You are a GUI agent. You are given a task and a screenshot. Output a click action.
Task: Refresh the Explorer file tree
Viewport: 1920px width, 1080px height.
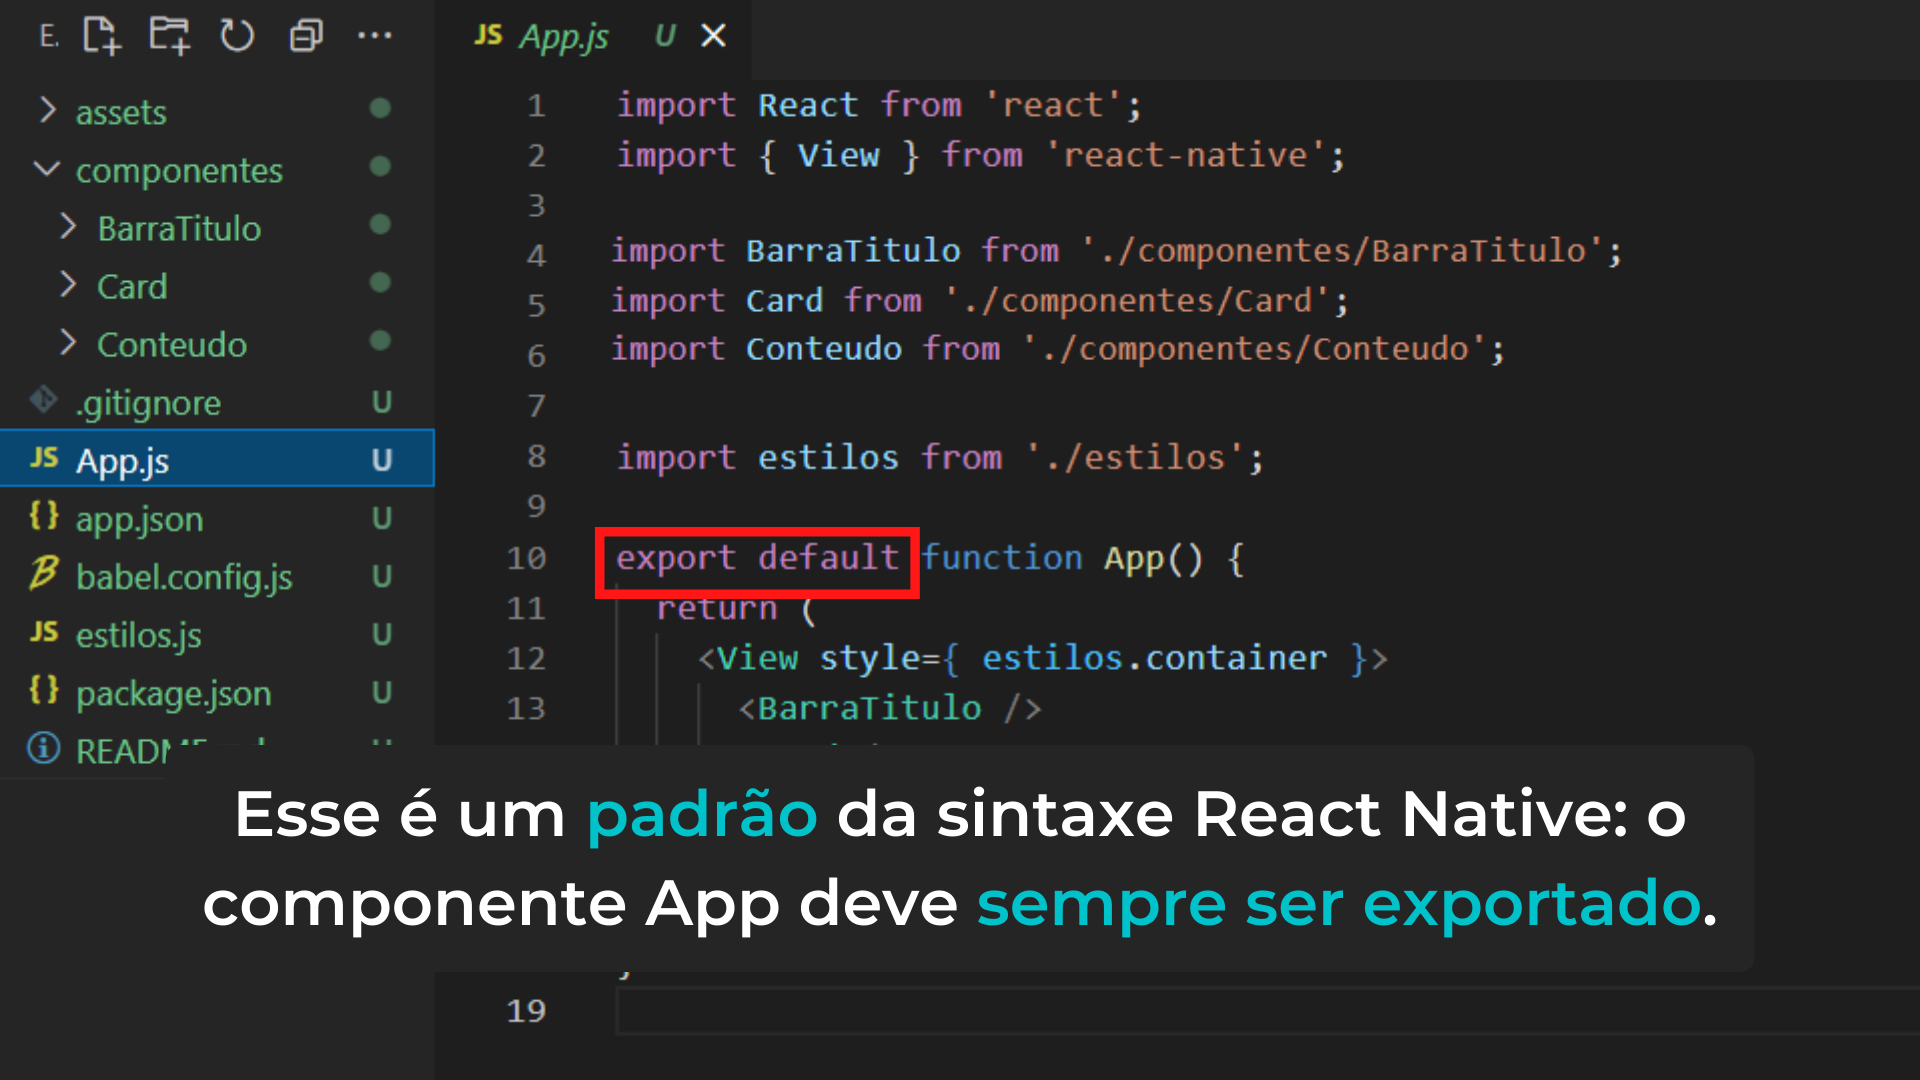(x=237, y=36)
